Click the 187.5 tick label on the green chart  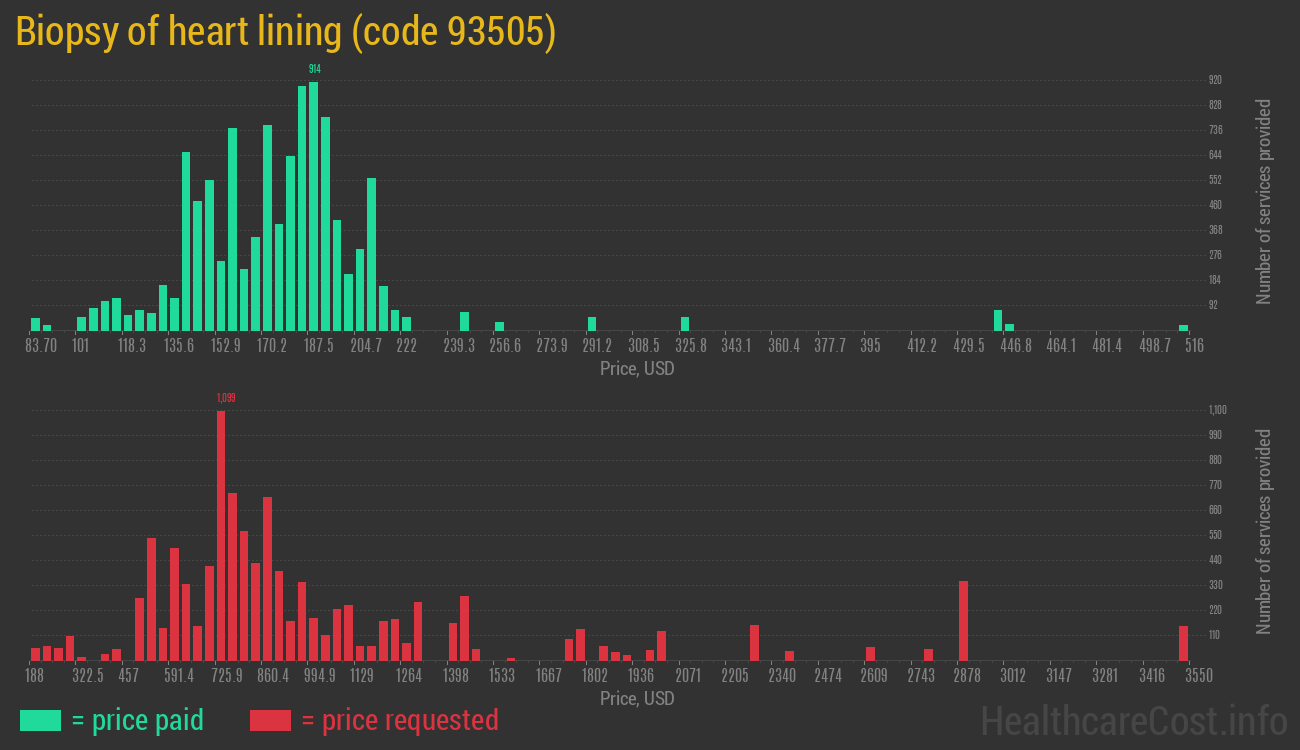point(319,346)
